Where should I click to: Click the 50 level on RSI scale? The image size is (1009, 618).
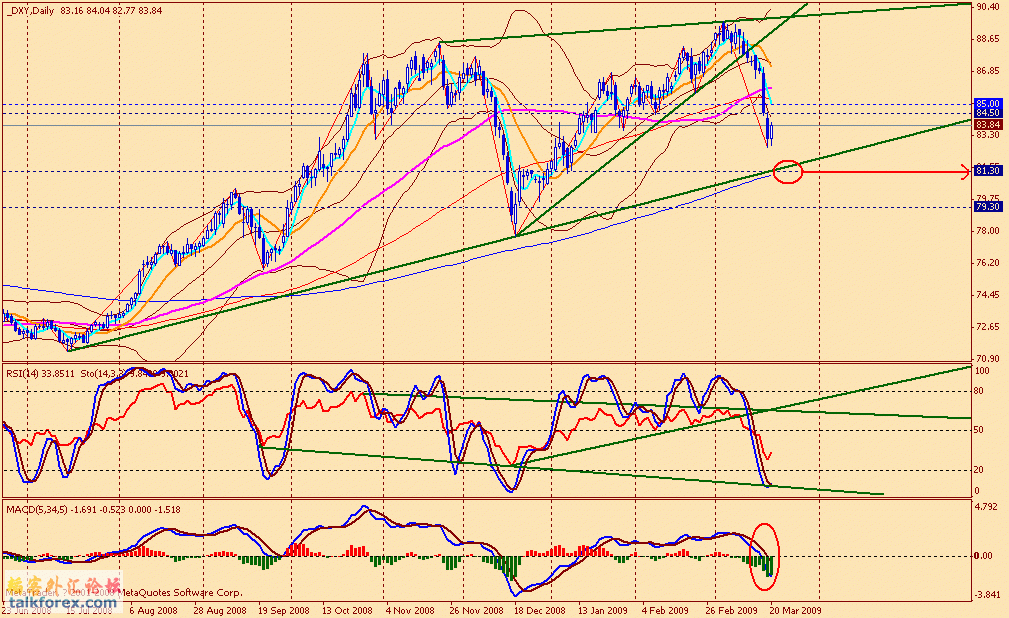979,430
